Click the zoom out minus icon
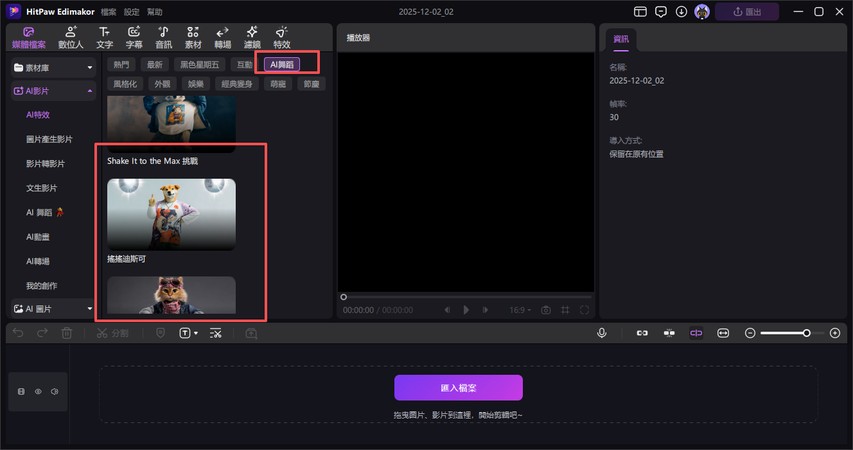 (x=750, y=333)
